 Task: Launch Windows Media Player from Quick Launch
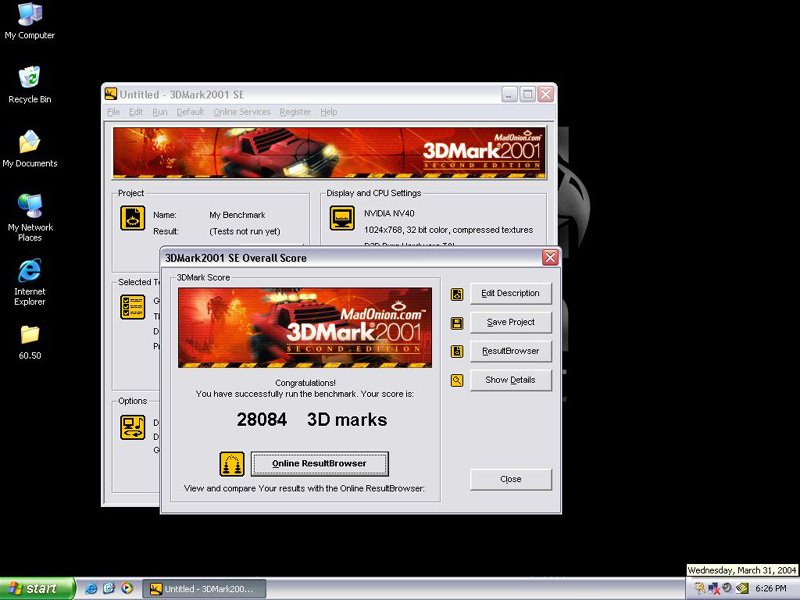127,588
